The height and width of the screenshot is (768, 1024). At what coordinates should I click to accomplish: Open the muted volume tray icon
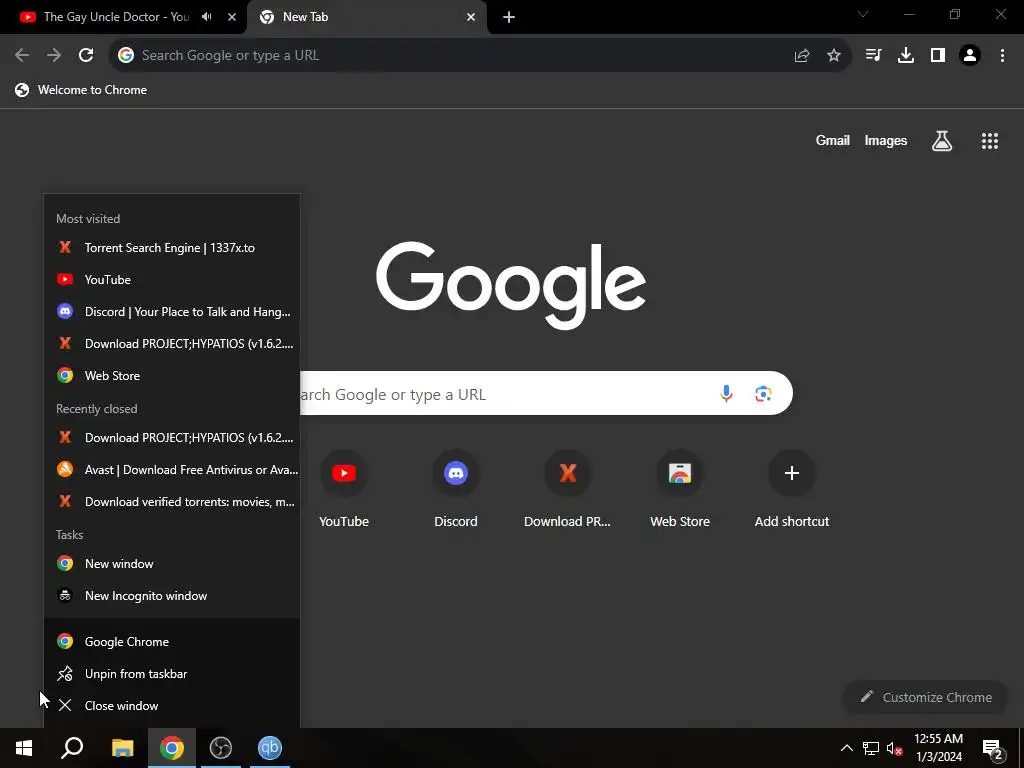pyautogui.click(x=895, y=748)
